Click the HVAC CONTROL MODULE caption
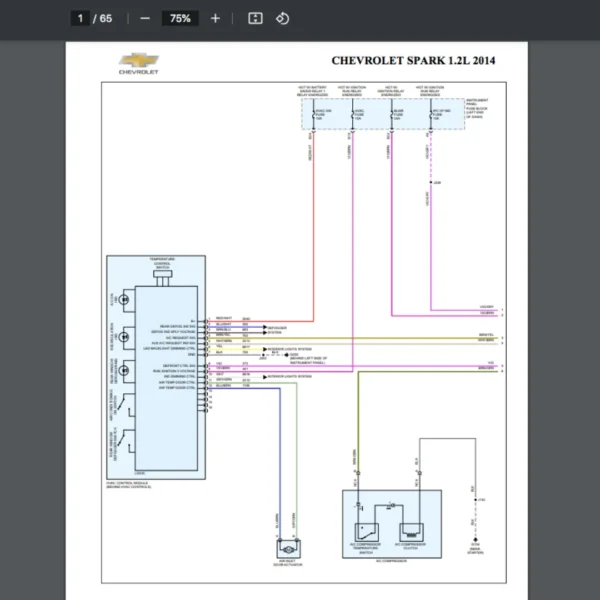Viewport: 600px width, 600px height. coord(129,485)
